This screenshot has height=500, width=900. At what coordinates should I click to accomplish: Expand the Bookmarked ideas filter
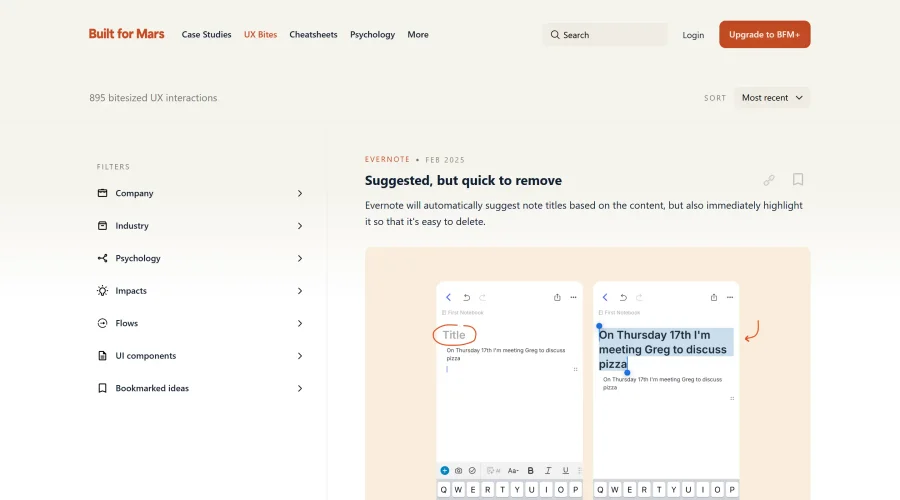200,388
